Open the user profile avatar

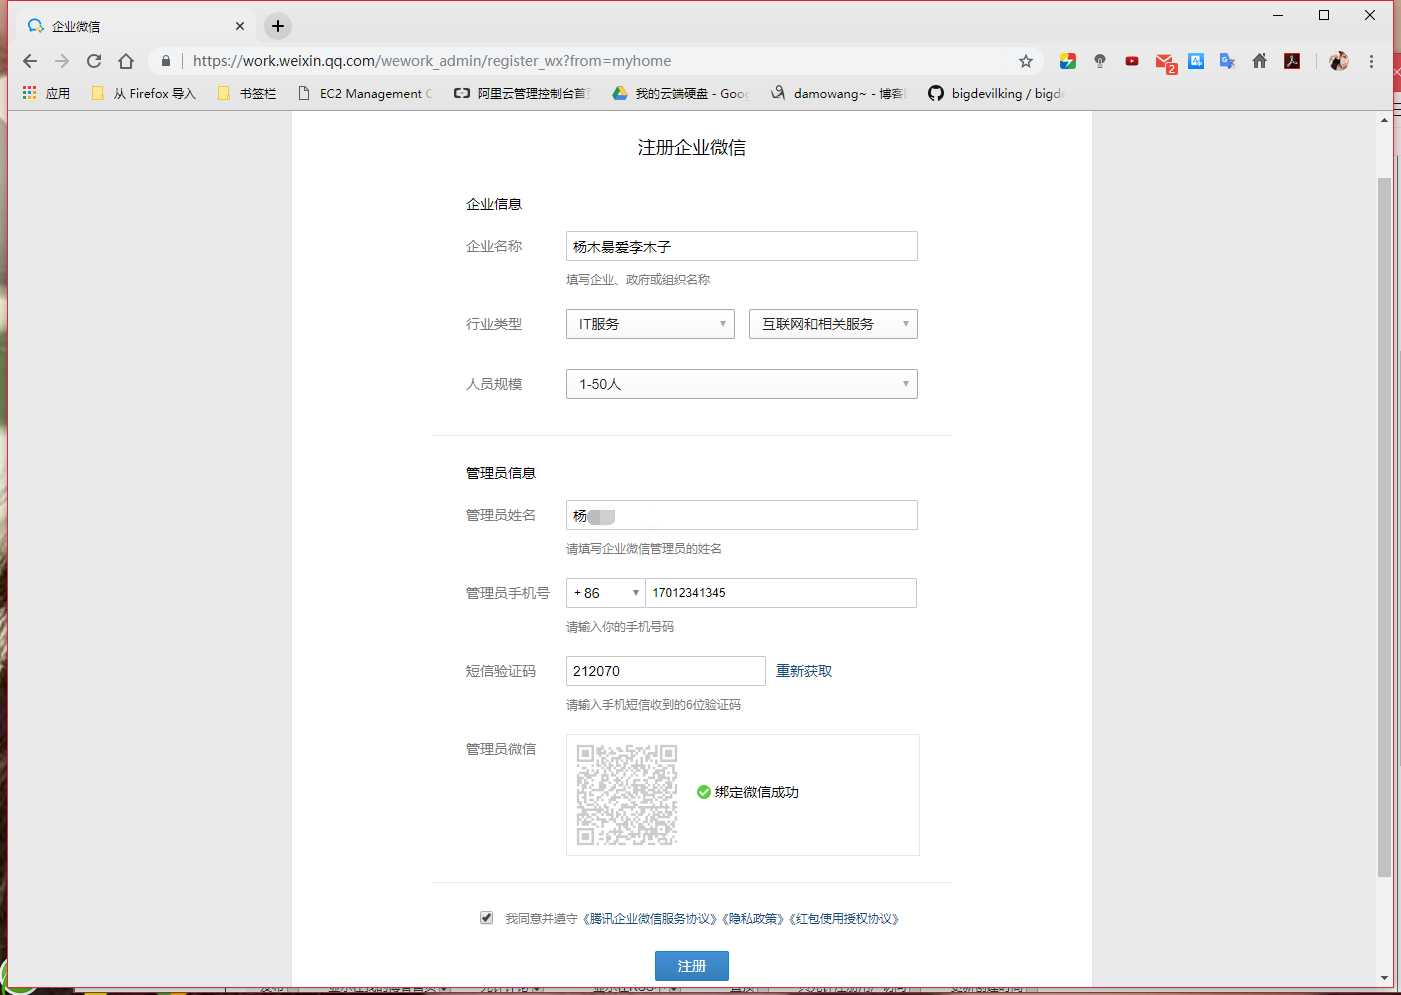1339,61
